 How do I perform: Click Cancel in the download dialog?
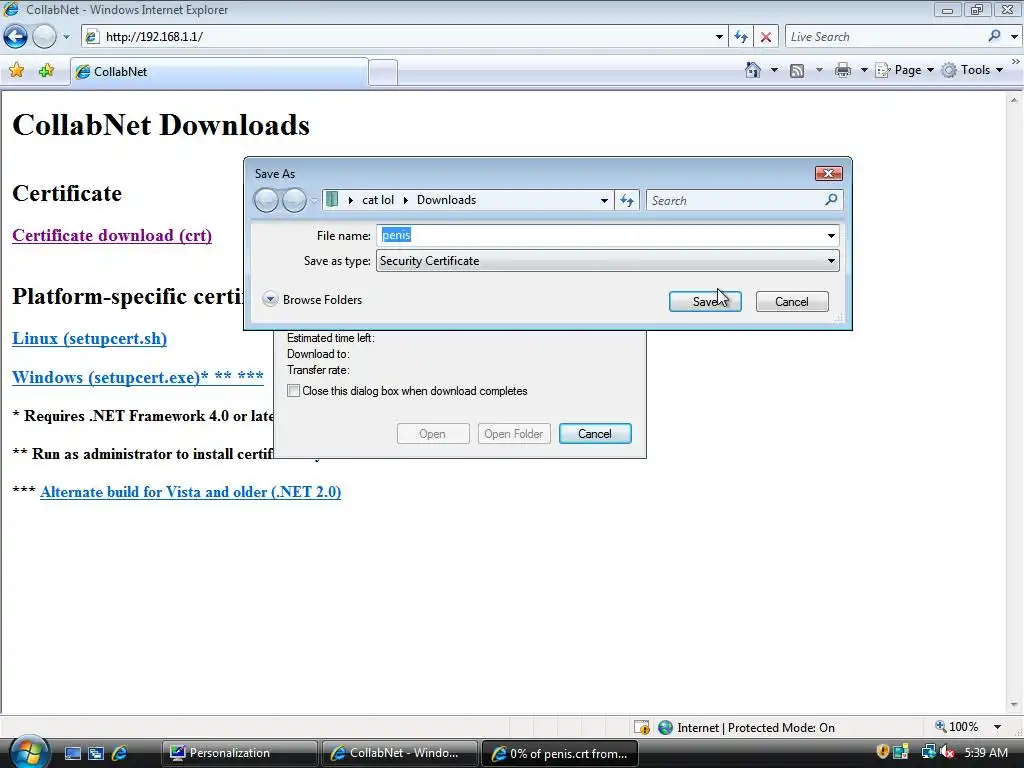(595, 434)
